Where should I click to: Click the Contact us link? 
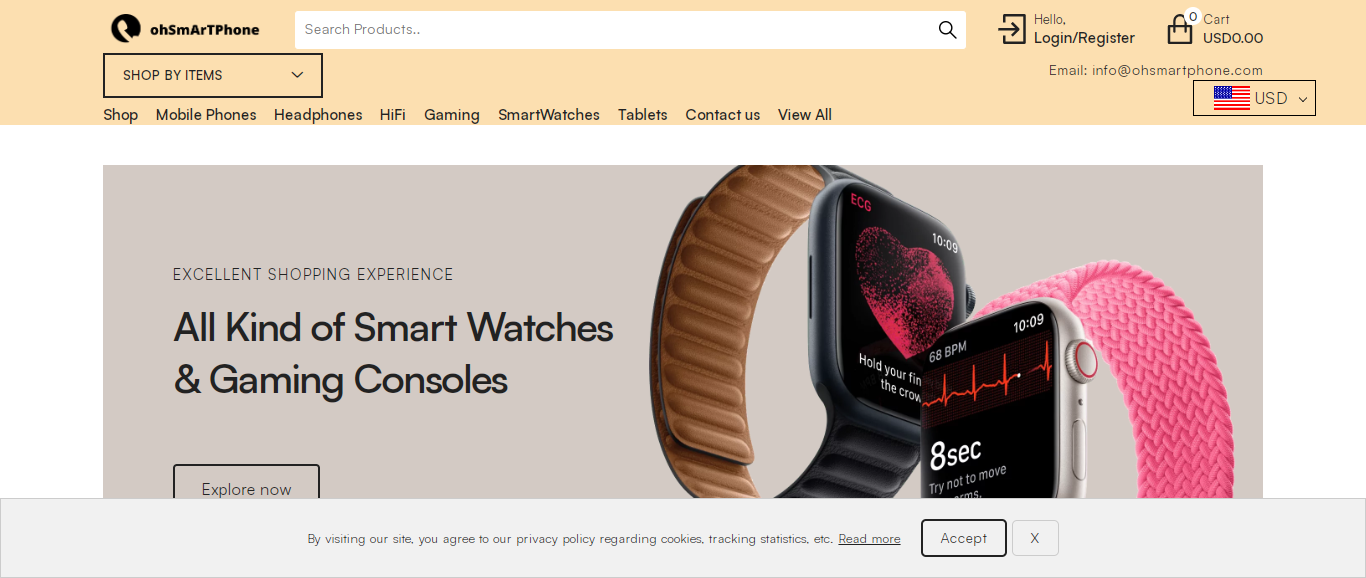[722, 115]
